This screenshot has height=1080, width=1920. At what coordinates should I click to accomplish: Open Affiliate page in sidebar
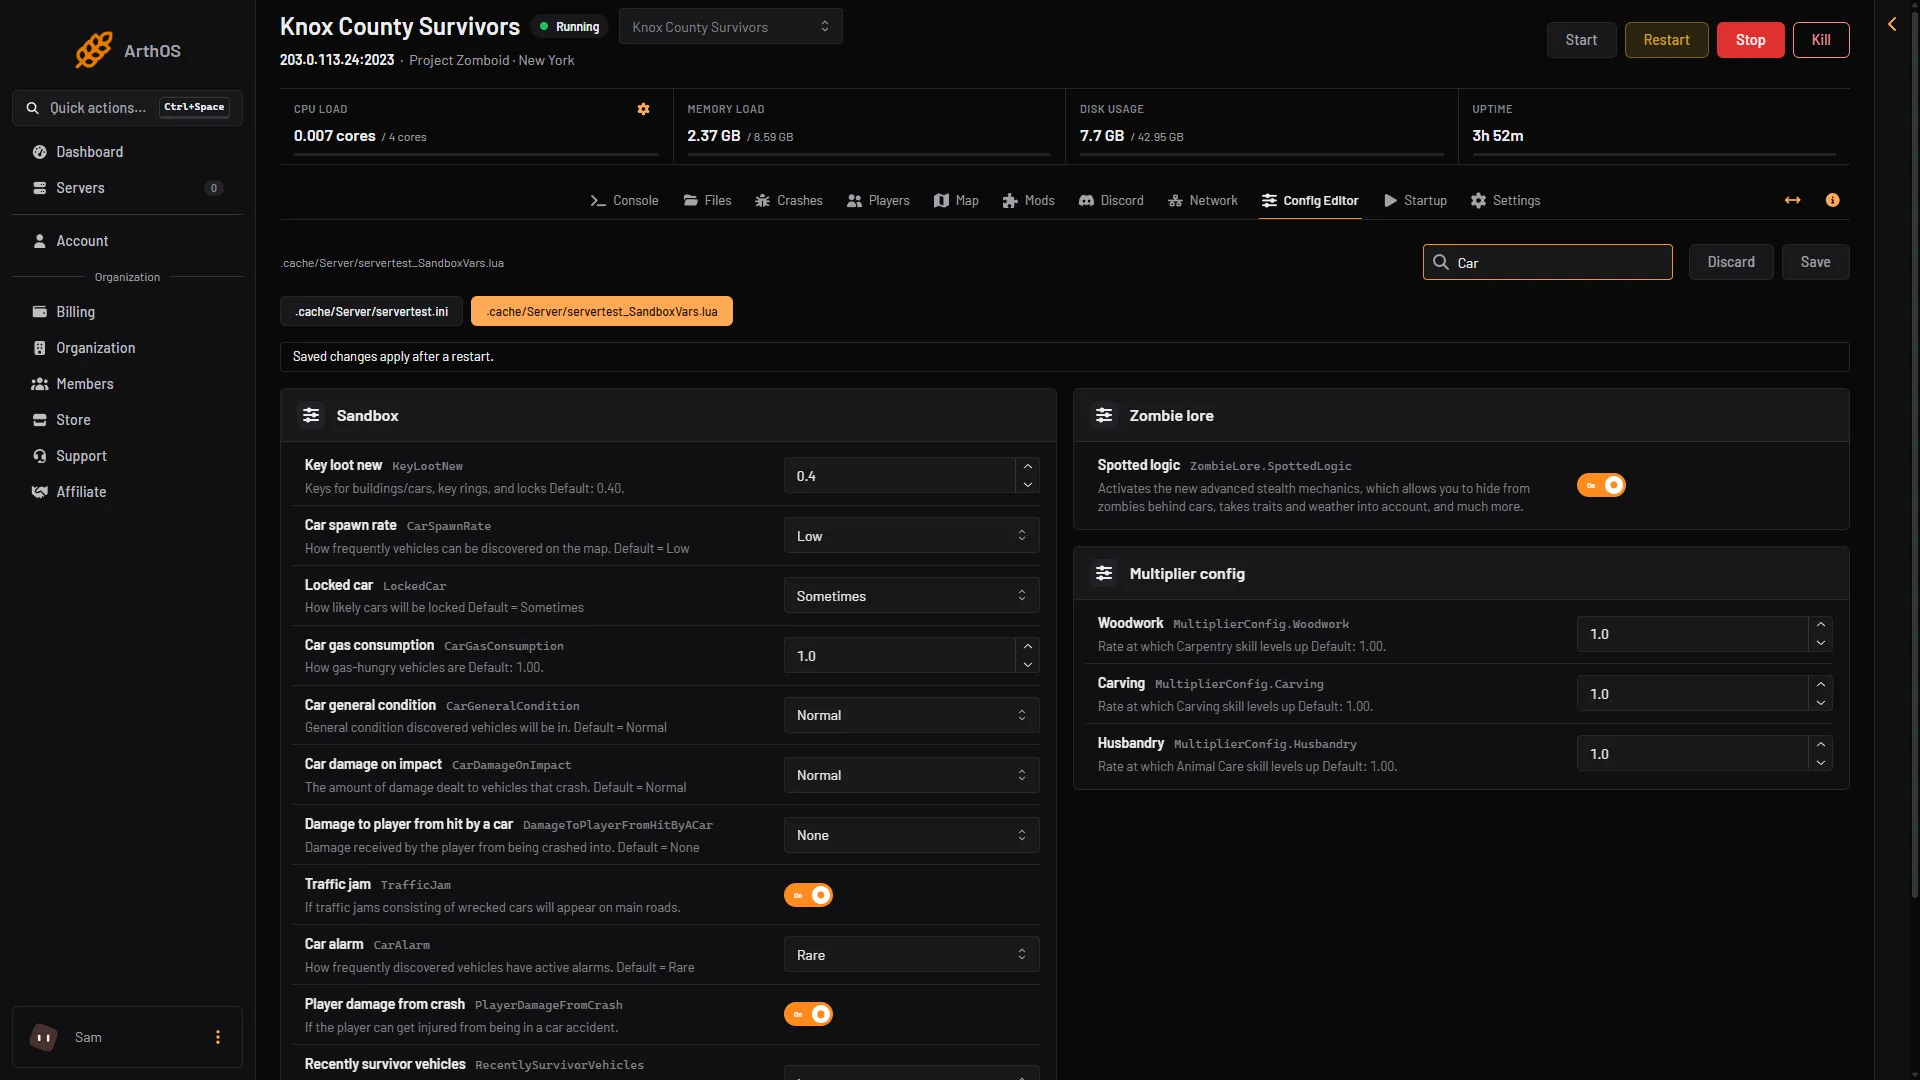pos(127,492)
